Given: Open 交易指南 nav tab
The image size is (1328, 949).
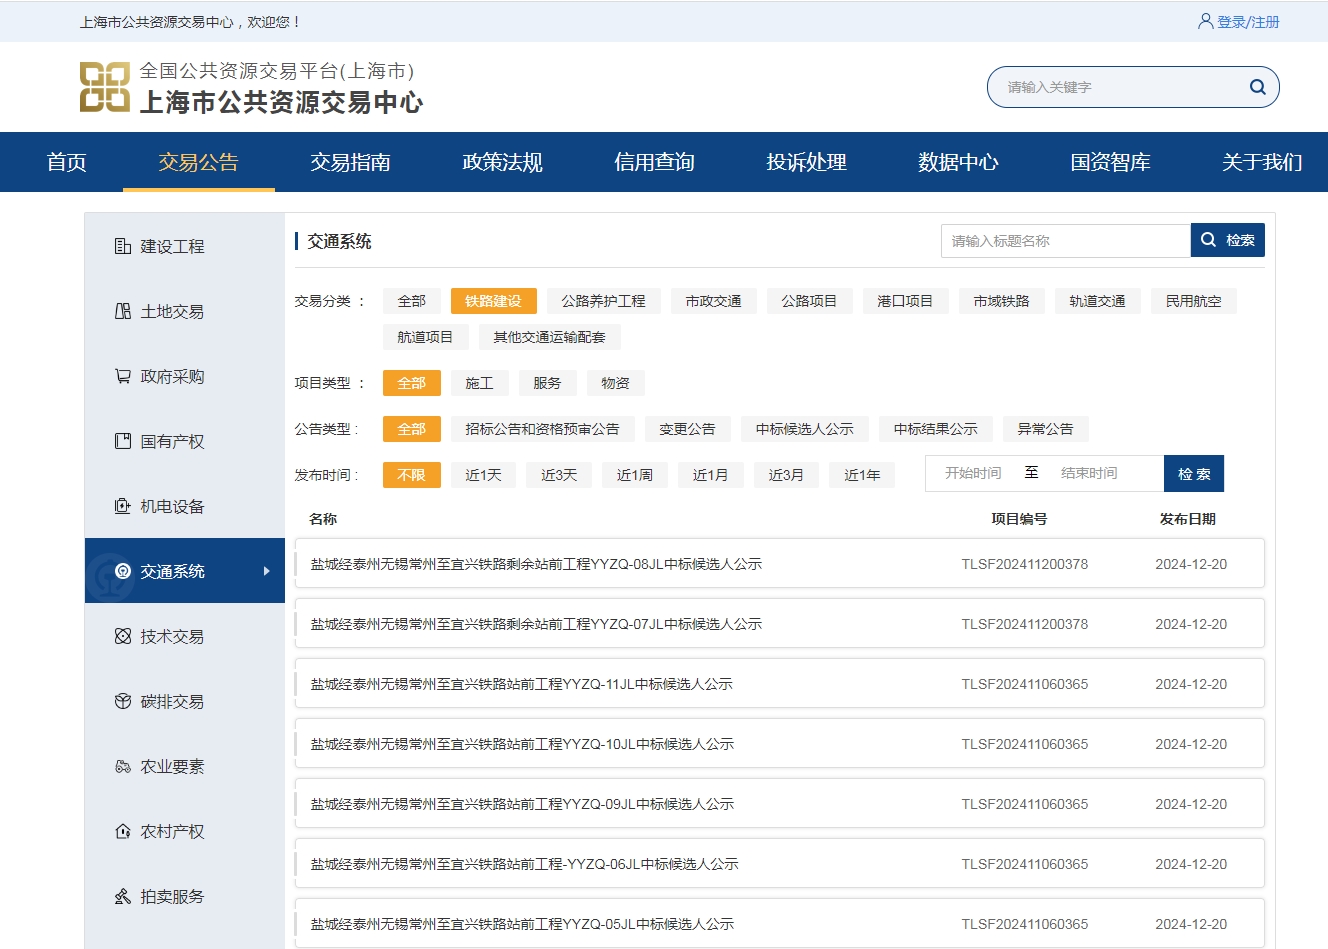Looking at the screenshot, I should [351, 162].
